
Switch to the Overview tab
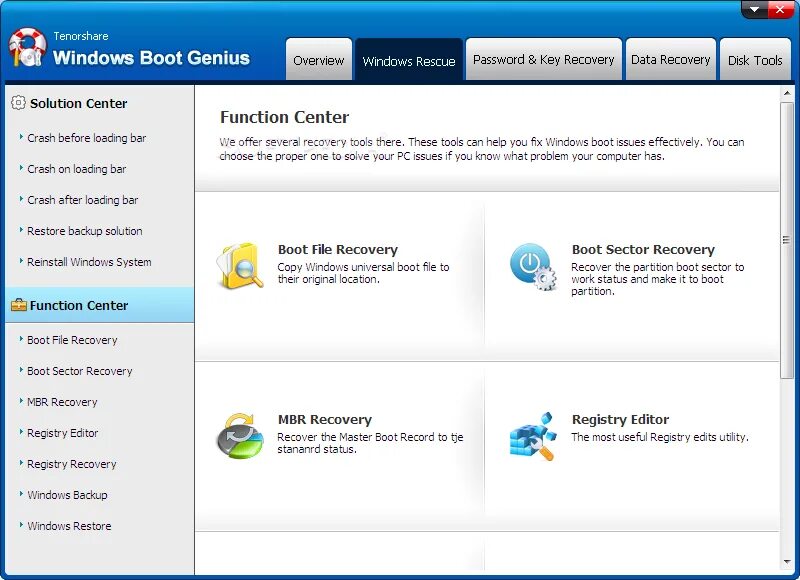pos(319,60)
